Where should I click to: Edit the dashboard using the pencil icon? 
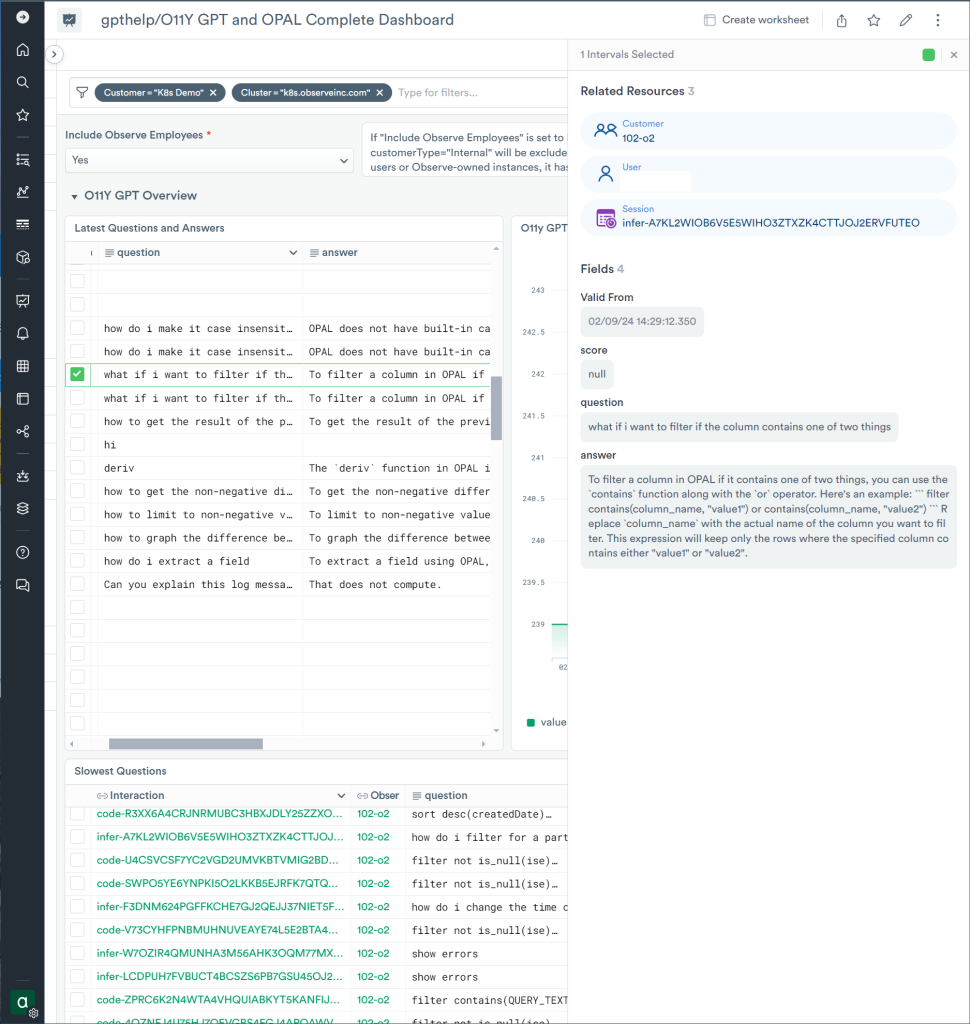click(x=905, y=20)
